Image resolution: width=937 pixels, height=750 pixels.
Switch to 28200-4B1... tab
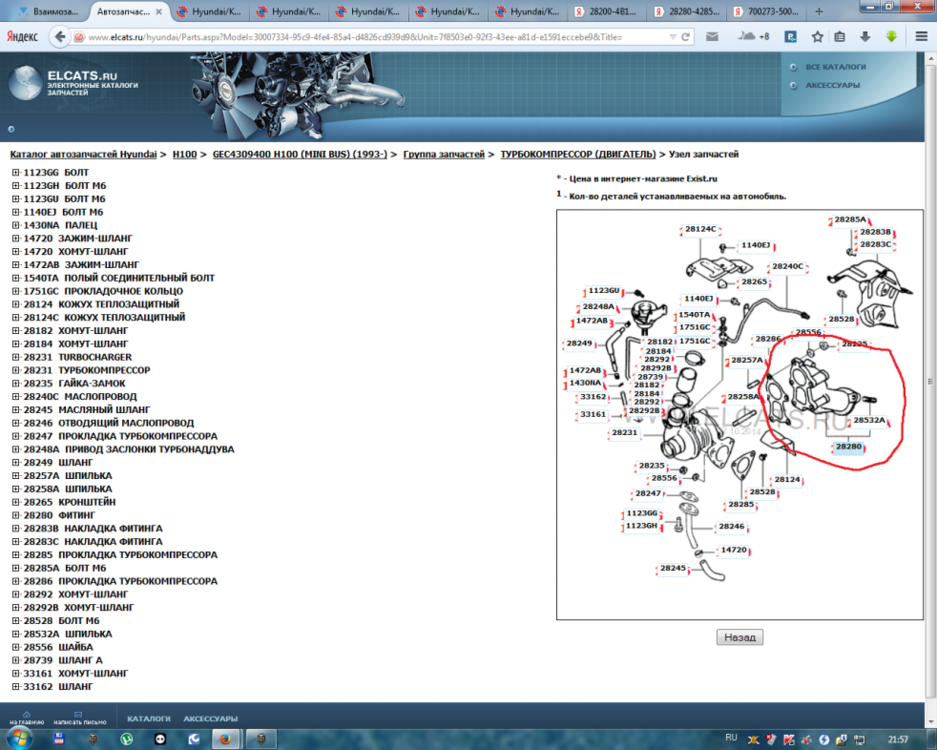606,11
